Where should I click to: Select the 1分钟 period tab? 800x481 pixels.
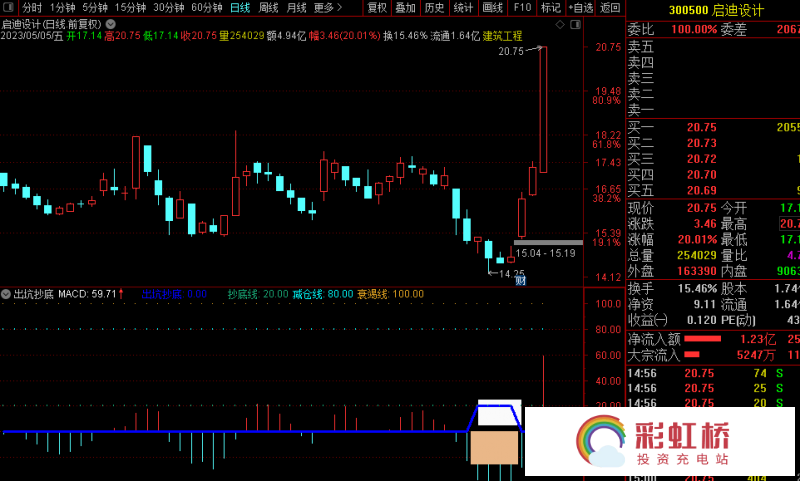[62, 8]
